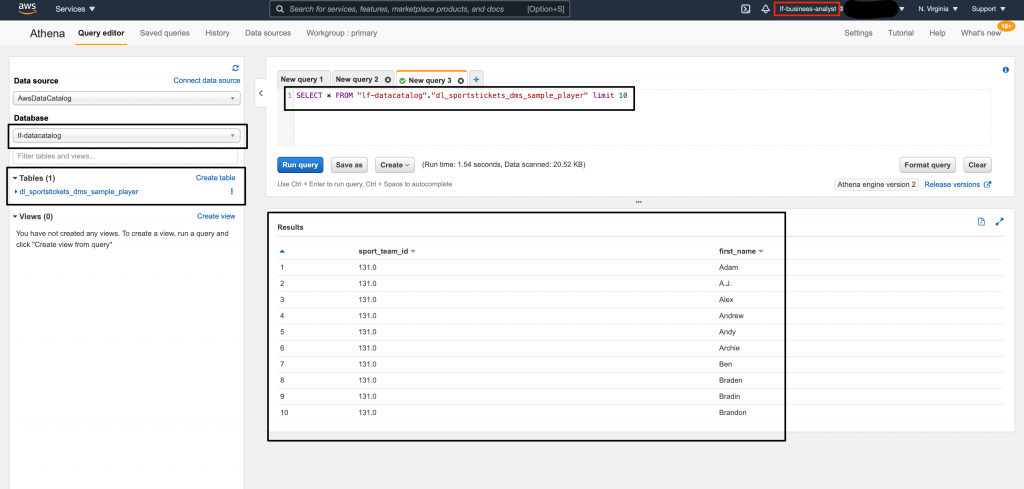
Task: Open the AWS home logo
Action: [x=27, y=8]
